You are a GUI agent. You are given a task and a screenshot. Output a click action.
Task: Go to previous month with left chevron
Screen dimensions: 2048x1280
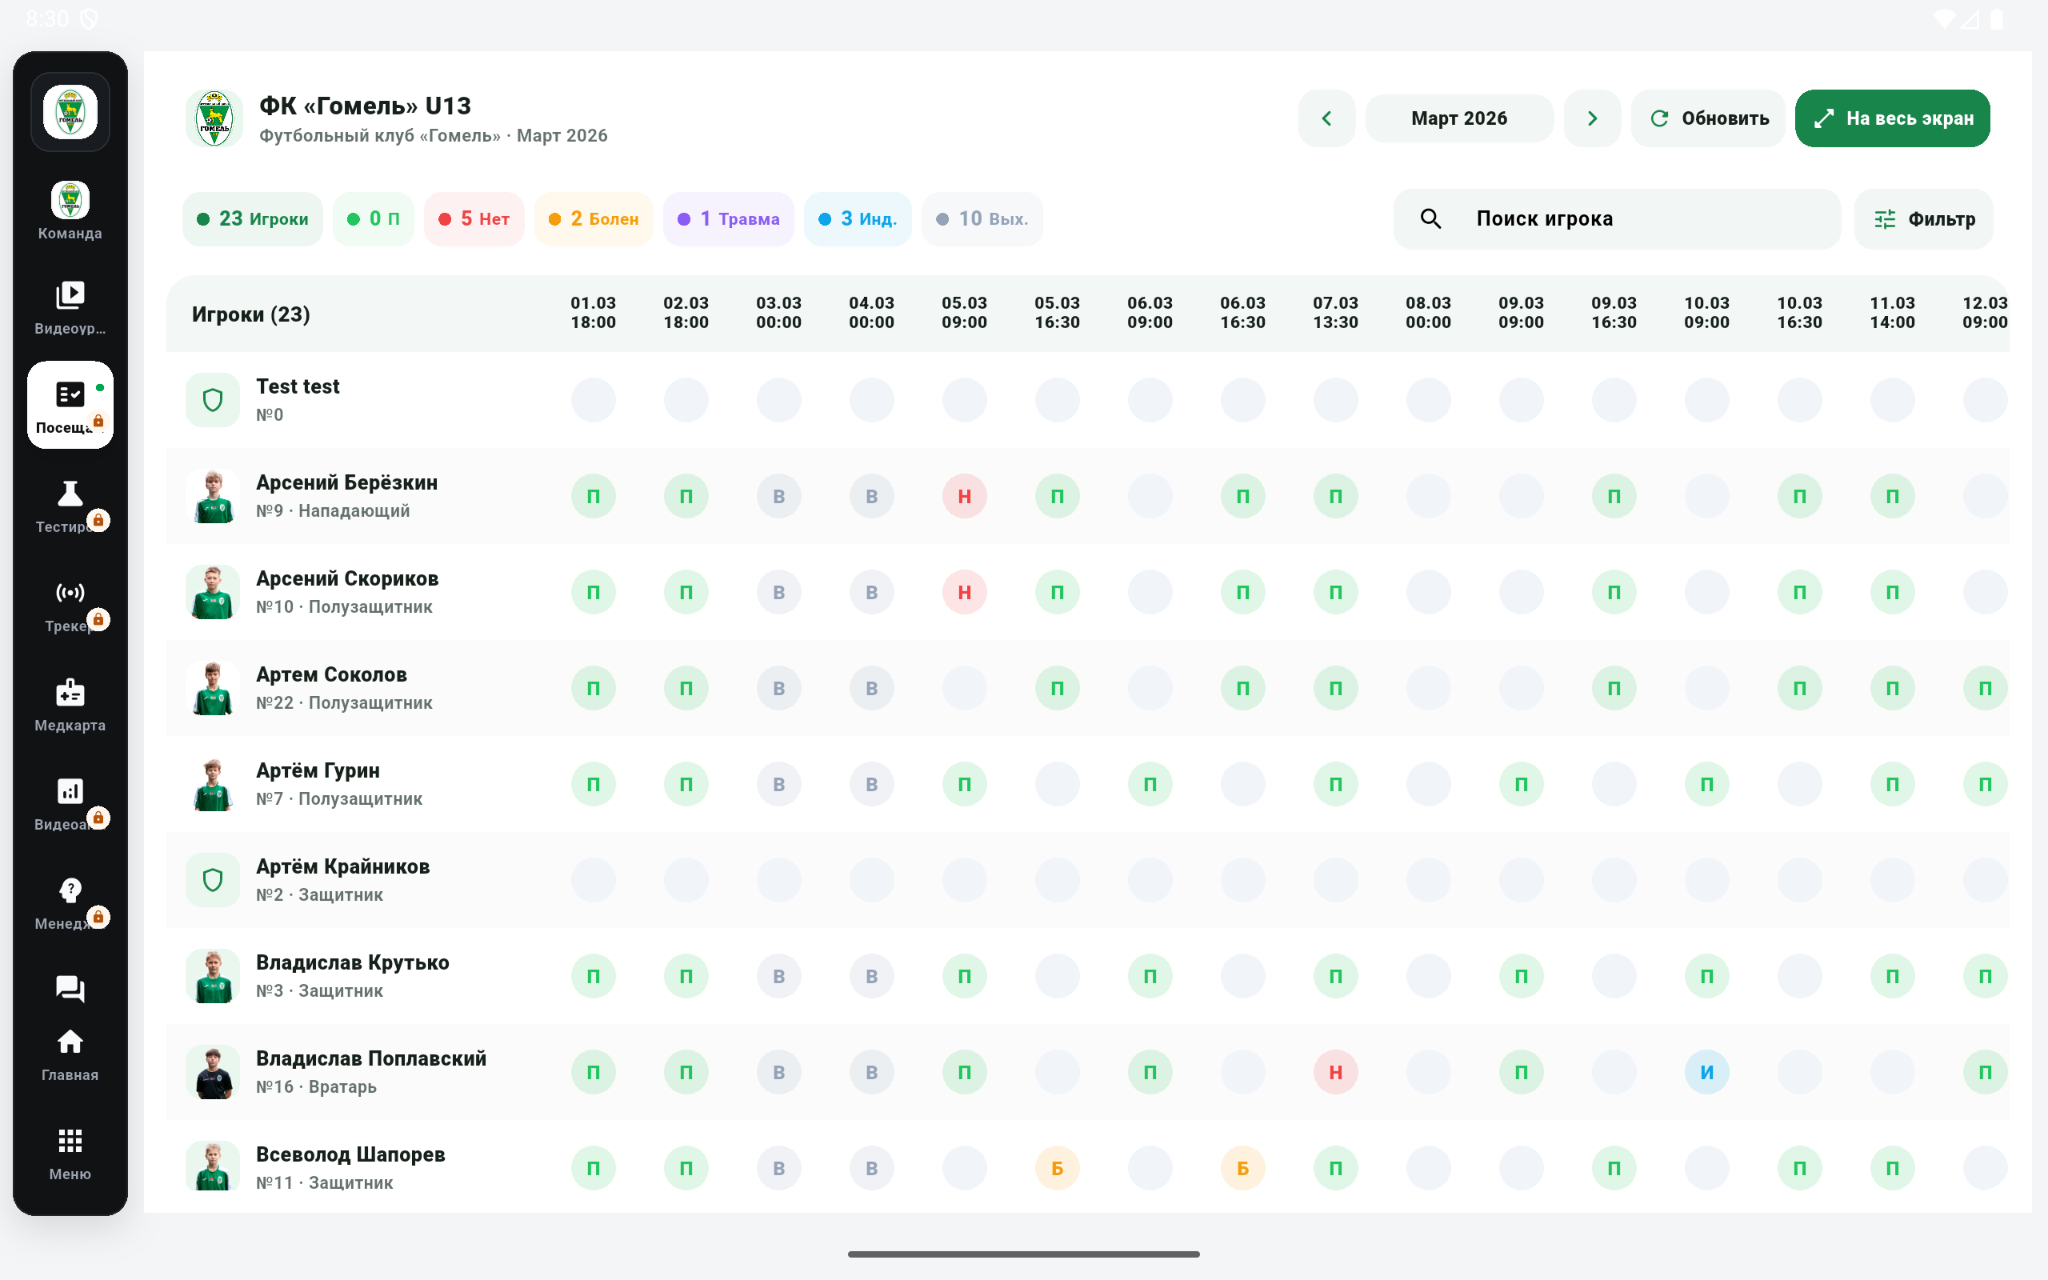tap(1327, 118)
